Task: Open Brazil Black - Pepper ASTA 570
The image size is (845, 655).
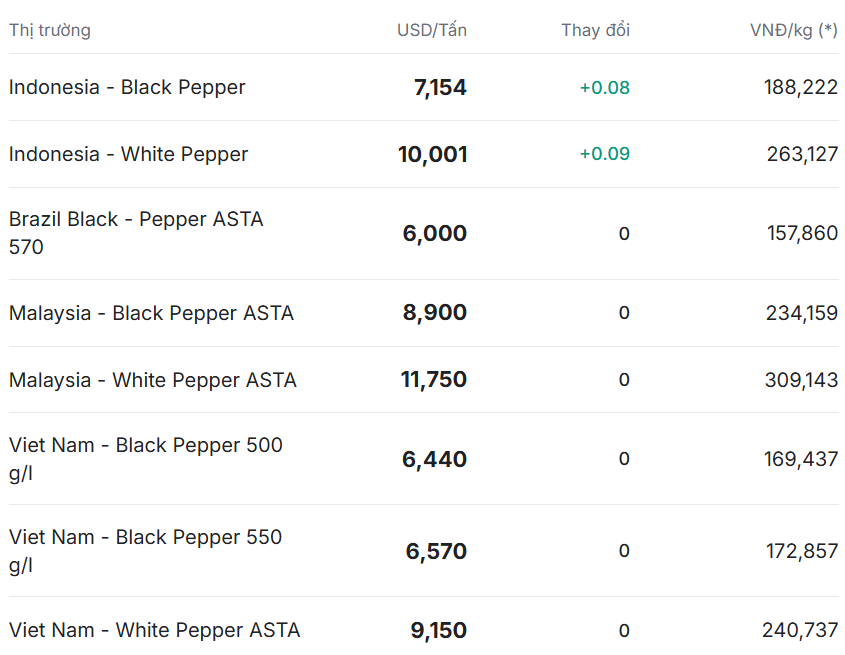Action: point(424,233)
